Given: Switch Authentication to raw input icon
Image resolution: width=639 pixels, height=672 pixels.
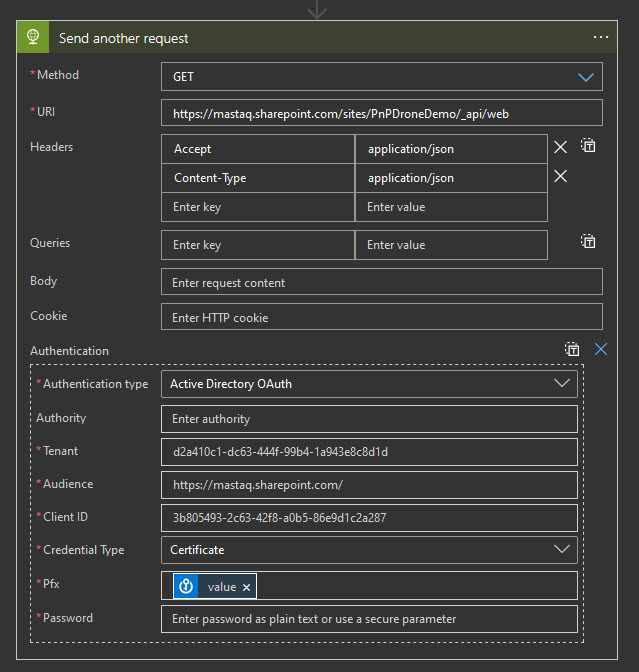Looking at the screenshot, I should (572, 349).
